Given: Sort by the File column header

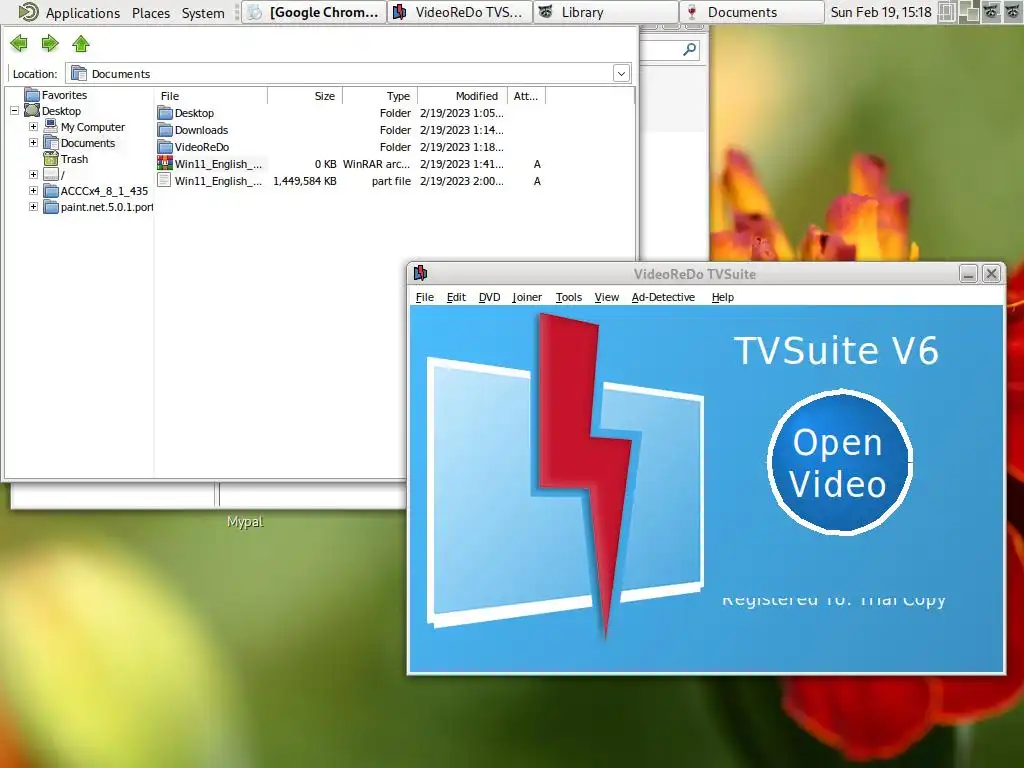Looking at the screenshot, I should [x=211, y=96].
